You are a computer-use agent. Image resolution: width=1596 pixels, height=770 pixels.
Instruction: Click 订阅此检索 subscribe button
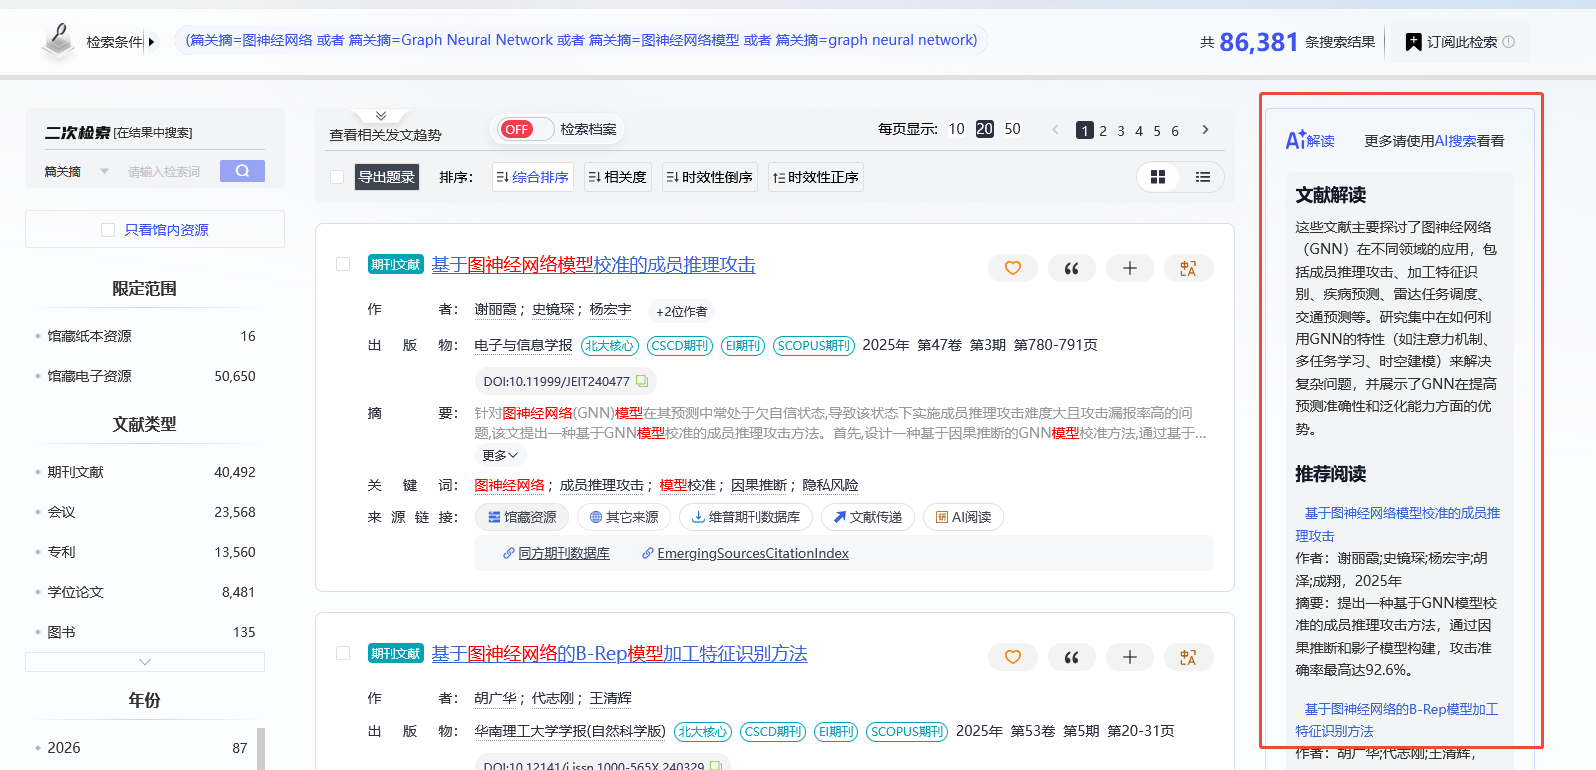point(1460,42)
